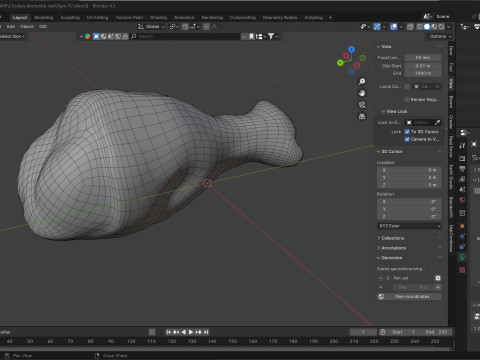Toggle viewport overlays button

(x=394, y=27)
